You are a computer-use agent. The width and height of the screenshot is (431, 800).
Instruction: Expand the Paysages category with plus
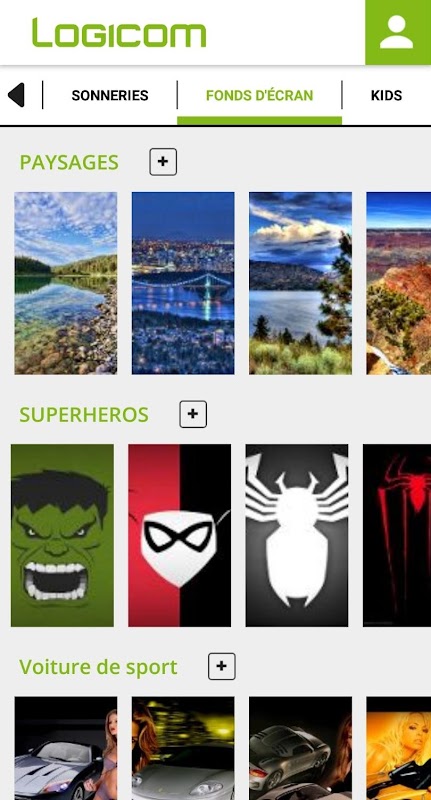tap(163, 162)
